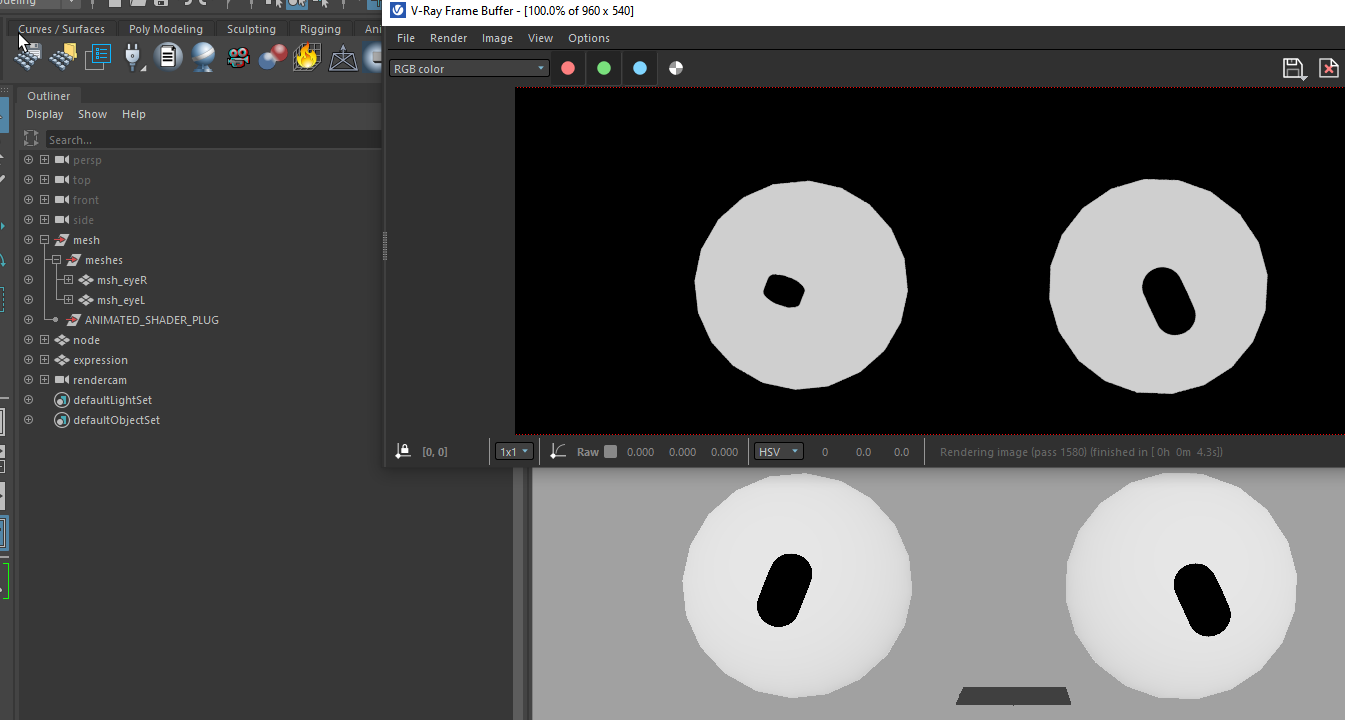The image size is (1345, 720).
Task: Click the defaultObjectSet set icon
Action: coord(62,420)
